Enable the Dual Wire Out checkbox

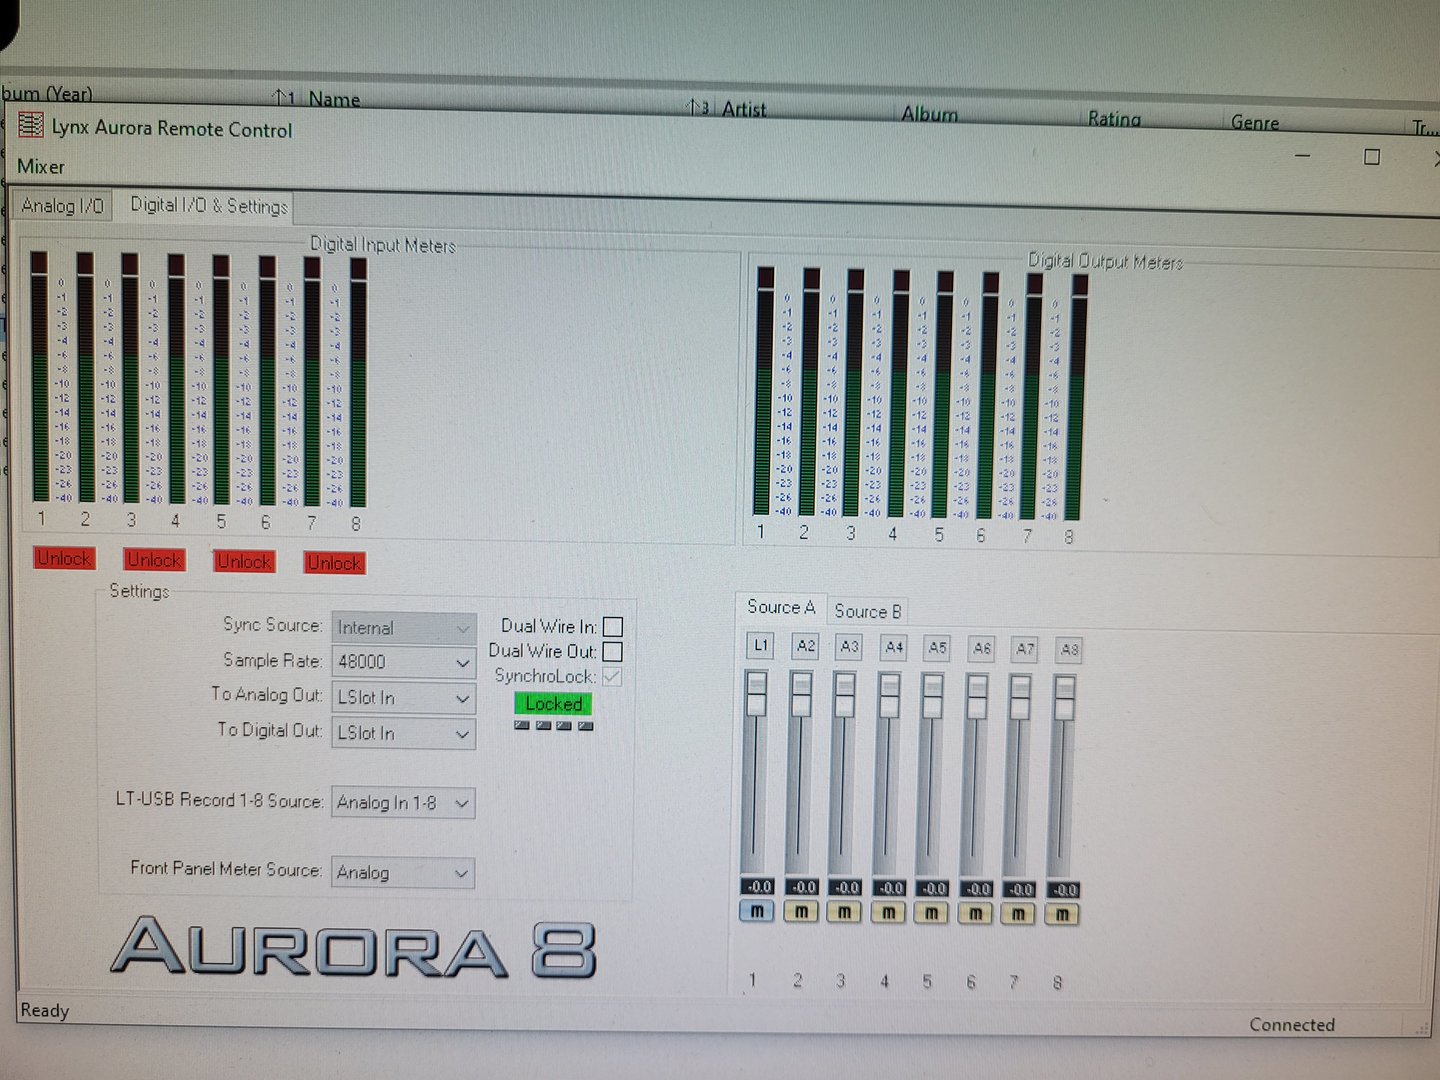(x=613, y=652)
